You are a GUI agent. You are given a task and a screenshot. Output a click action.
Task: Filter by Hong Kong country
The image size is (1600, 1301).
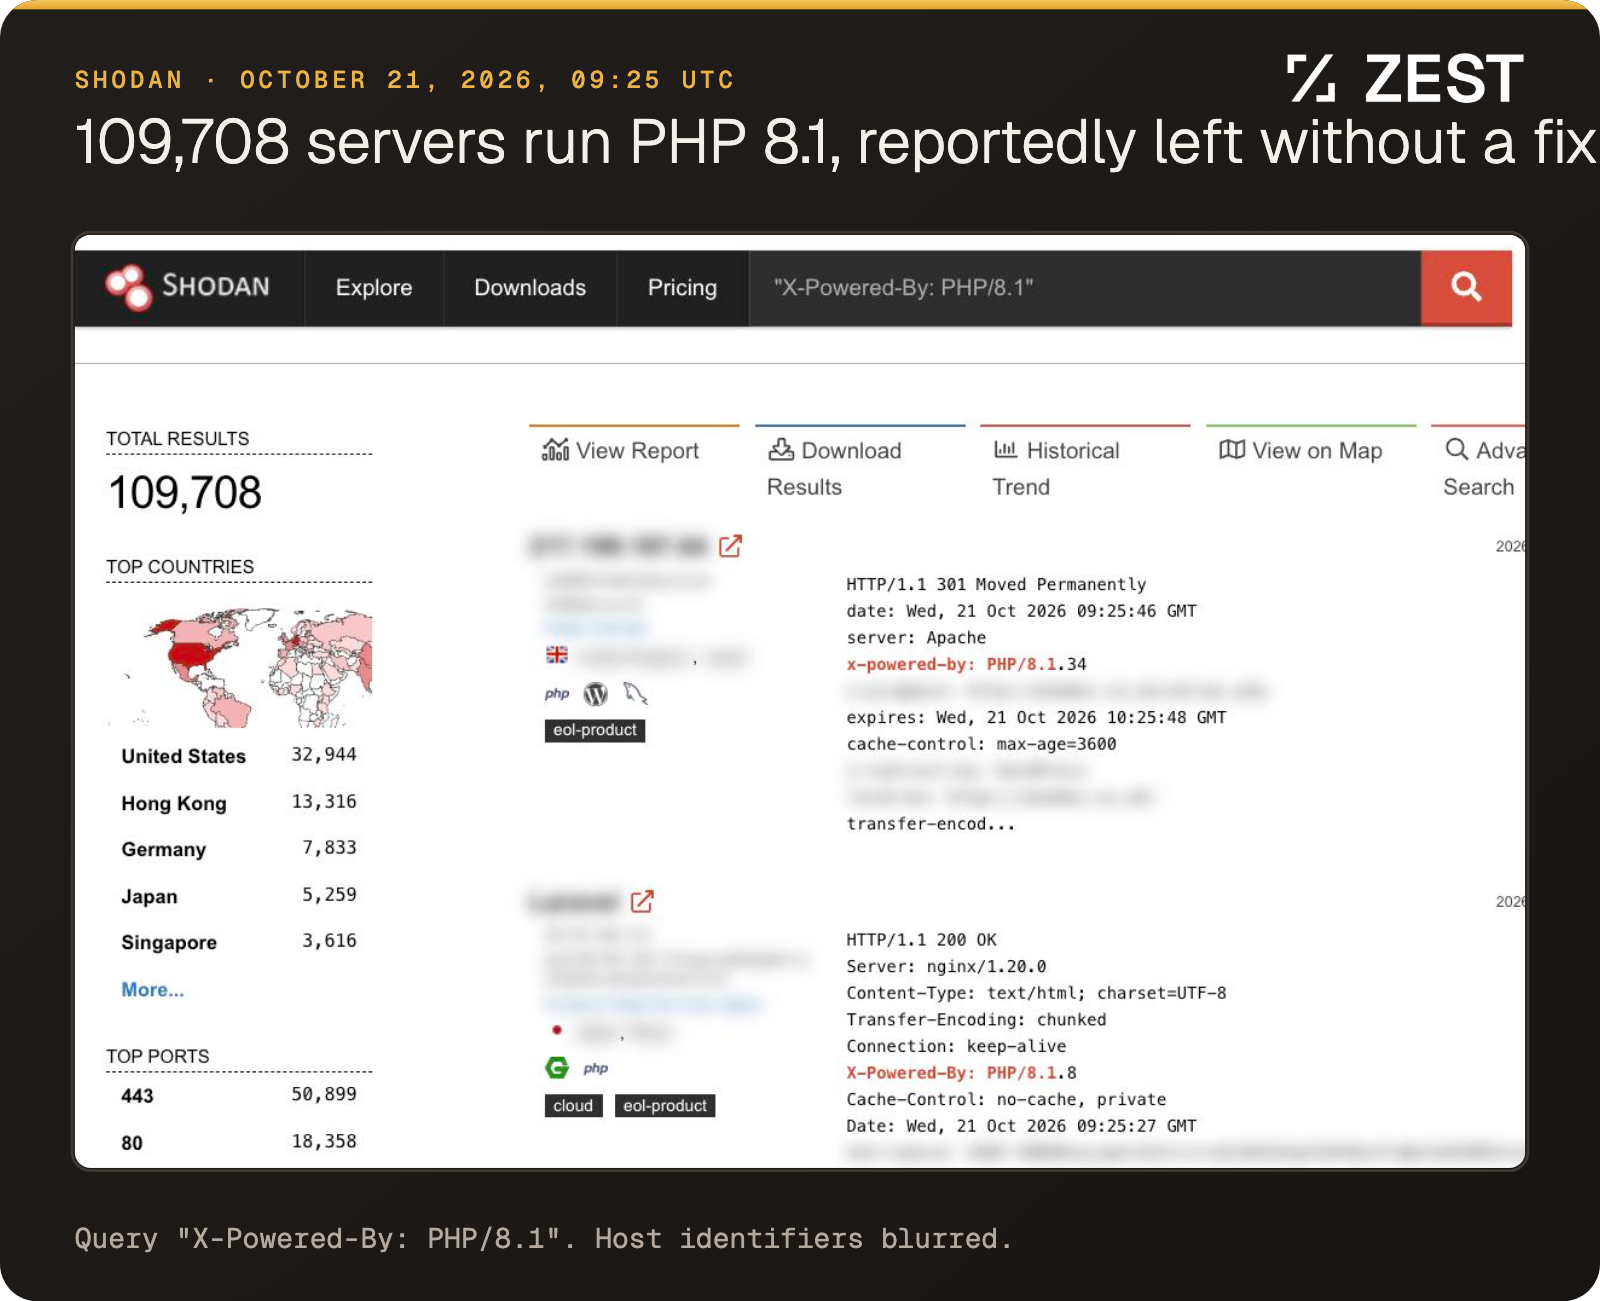(174, 803)
